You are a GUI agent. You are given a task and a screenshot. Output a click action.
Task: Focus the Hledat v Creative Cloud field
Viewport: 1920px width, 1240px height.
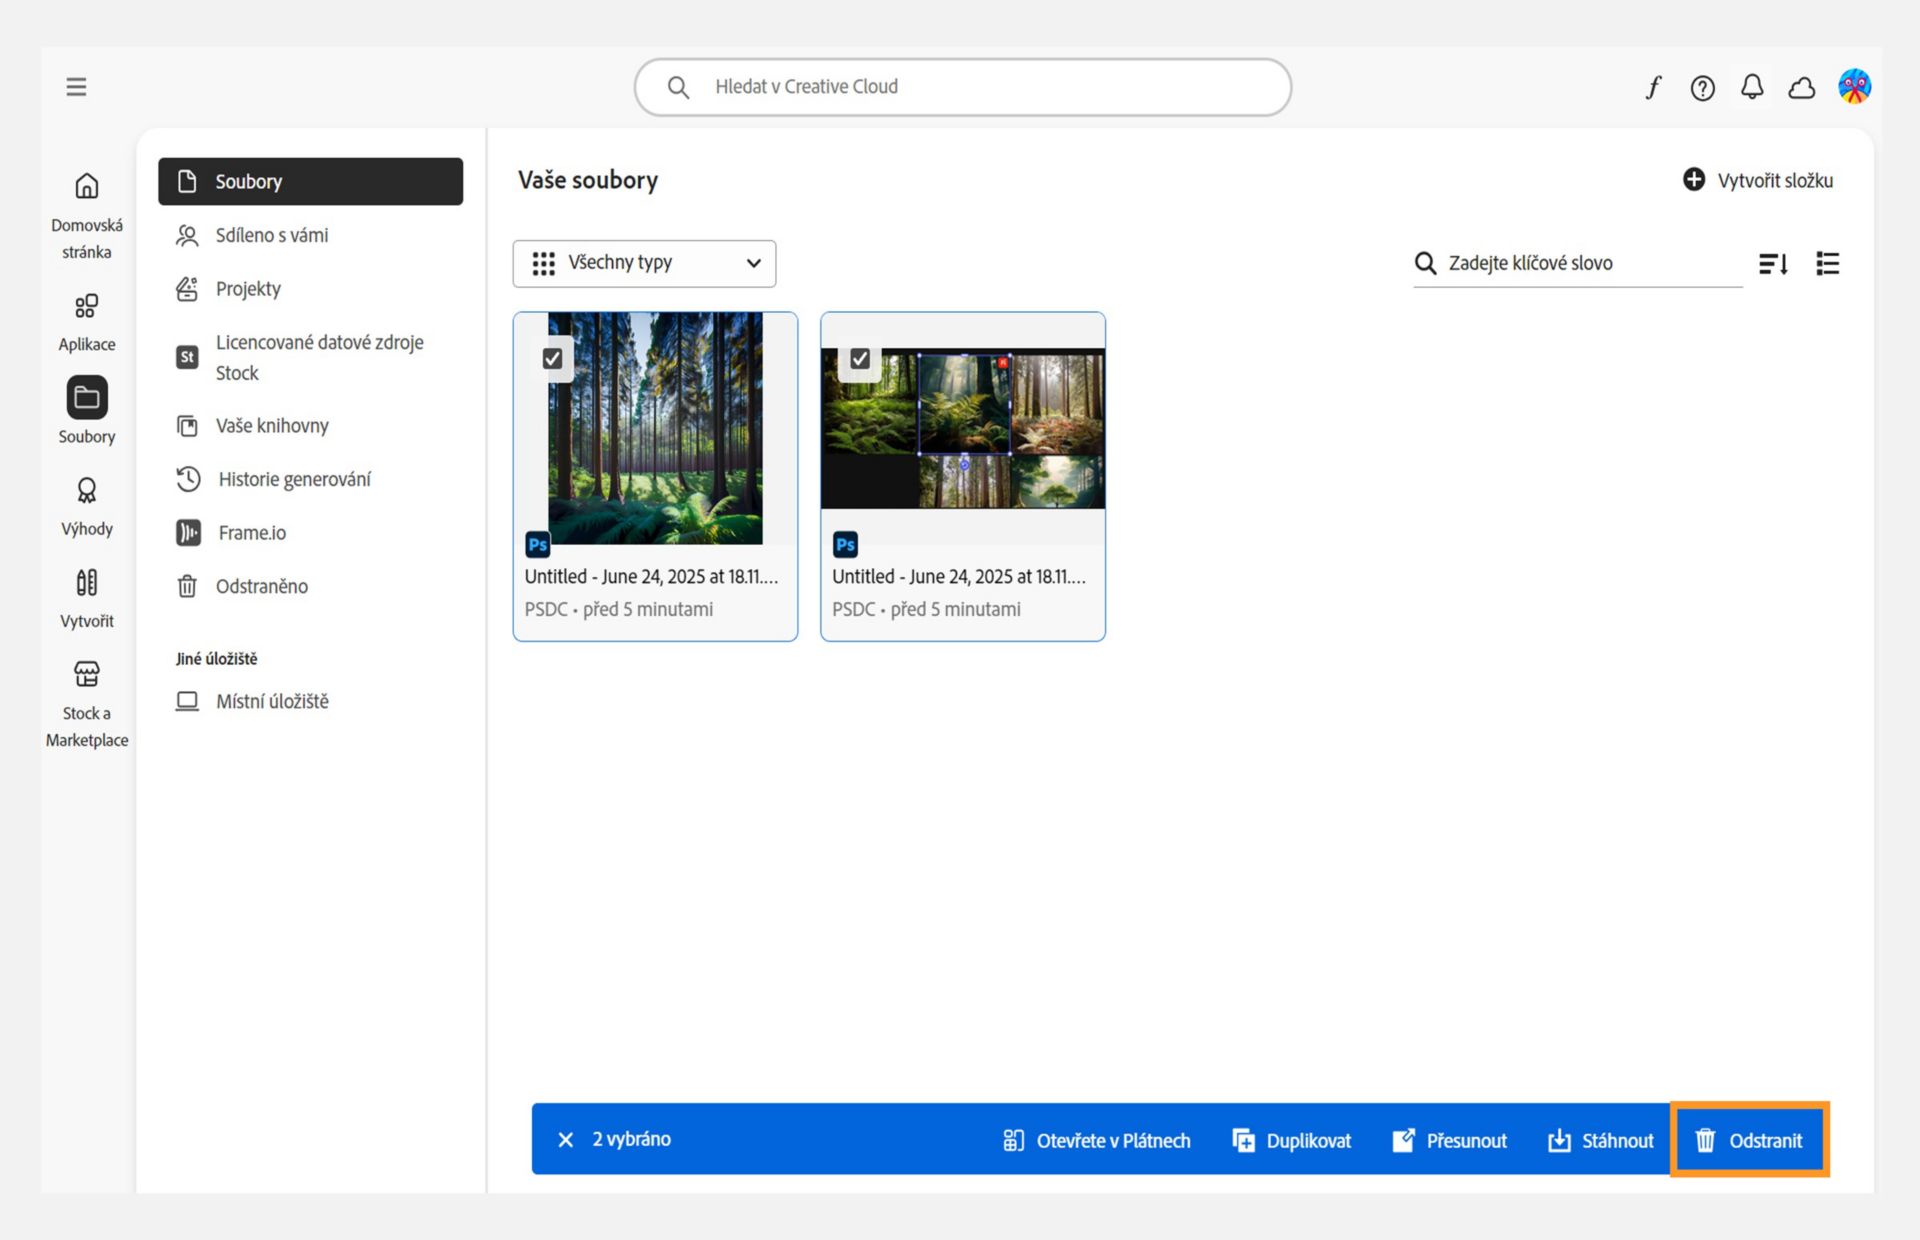[962, 87]
